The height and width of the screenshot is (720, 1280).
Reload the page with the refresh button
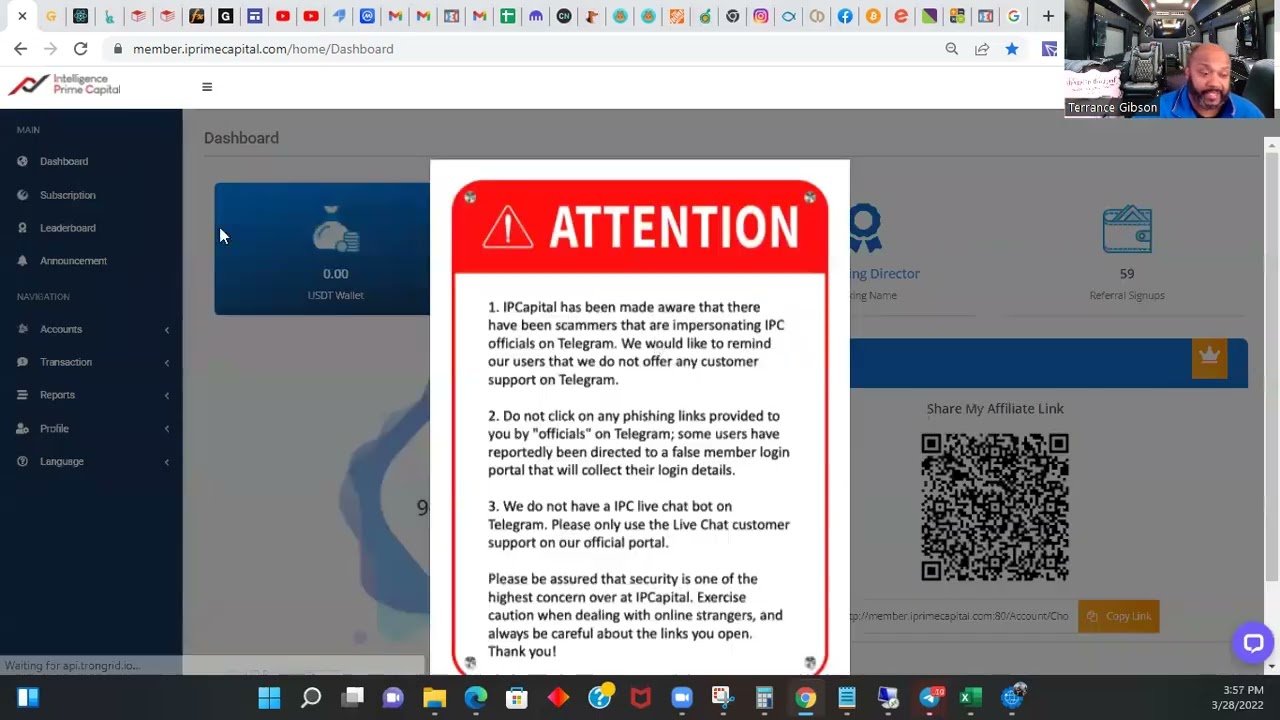[80, 49]
